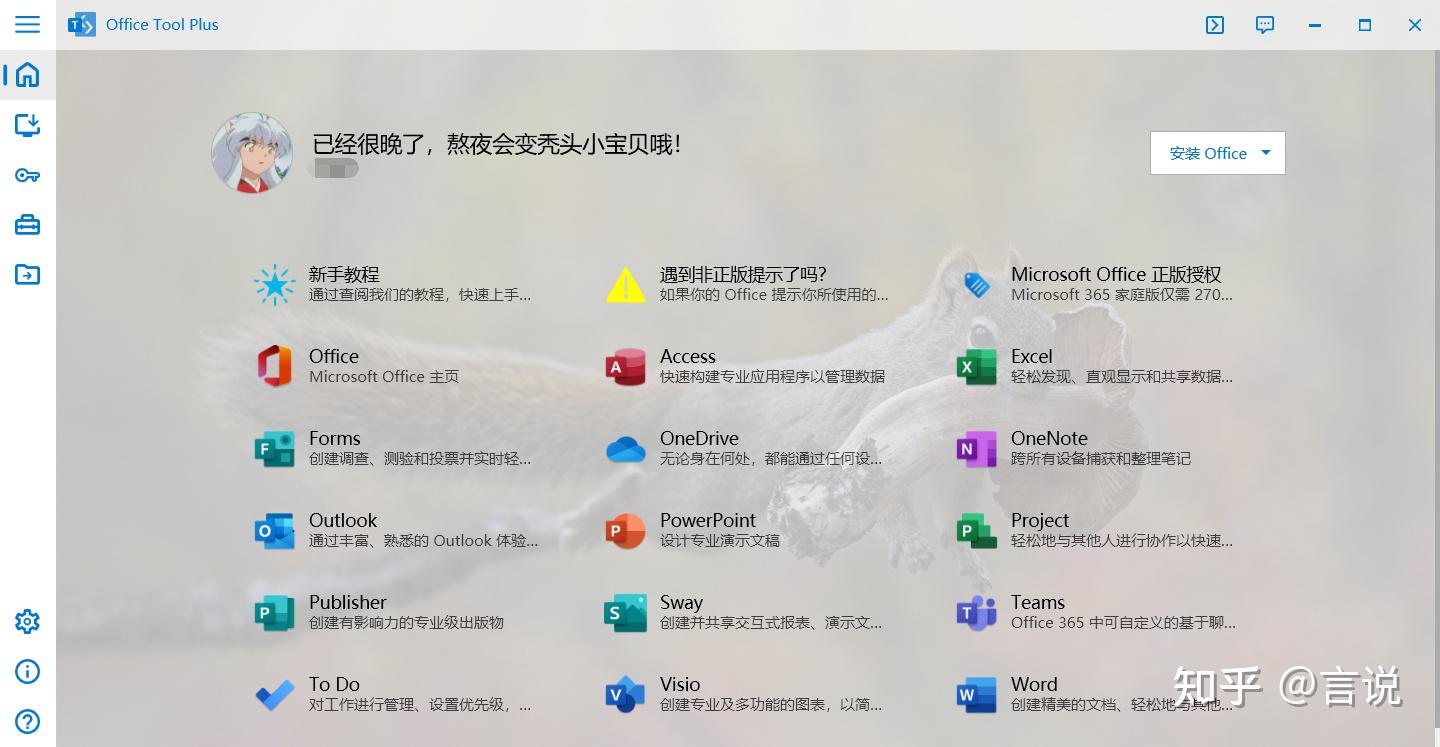
Task: Click the Excel app icon
Action: [975, 368]
